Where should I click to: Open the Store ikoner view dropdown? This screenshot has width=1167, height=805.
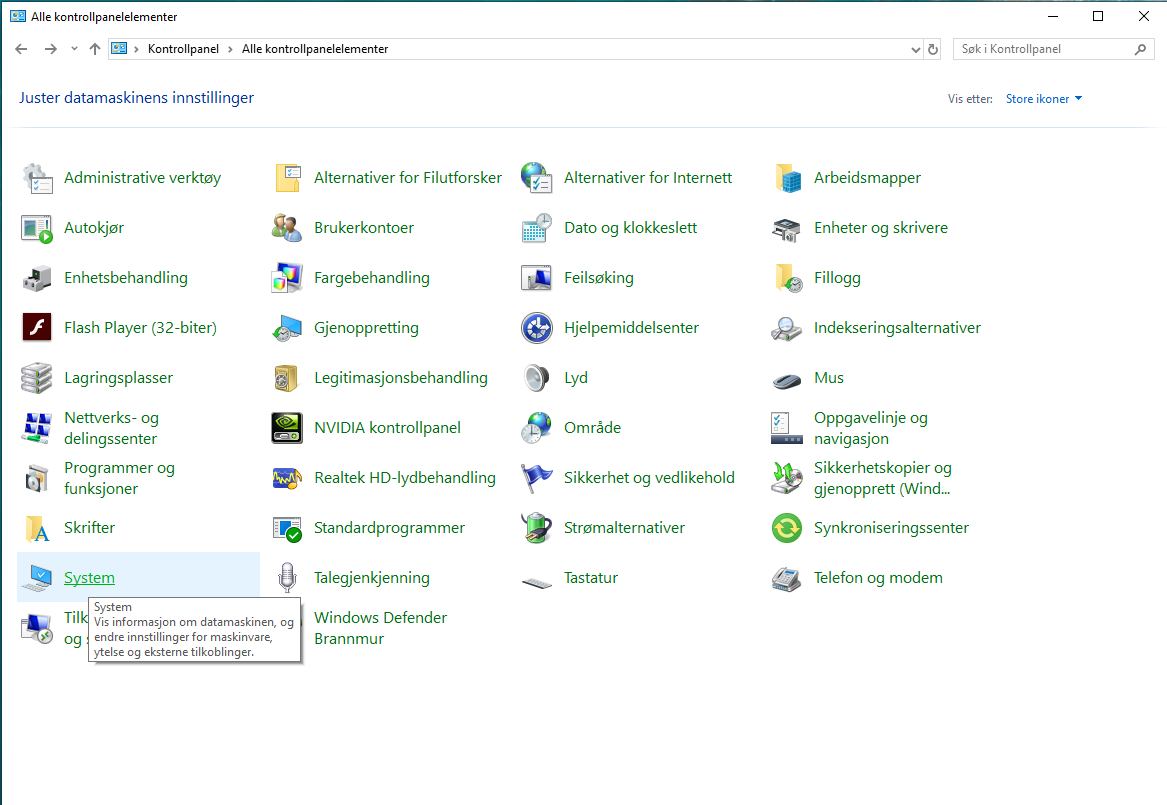pos(1043,98)
